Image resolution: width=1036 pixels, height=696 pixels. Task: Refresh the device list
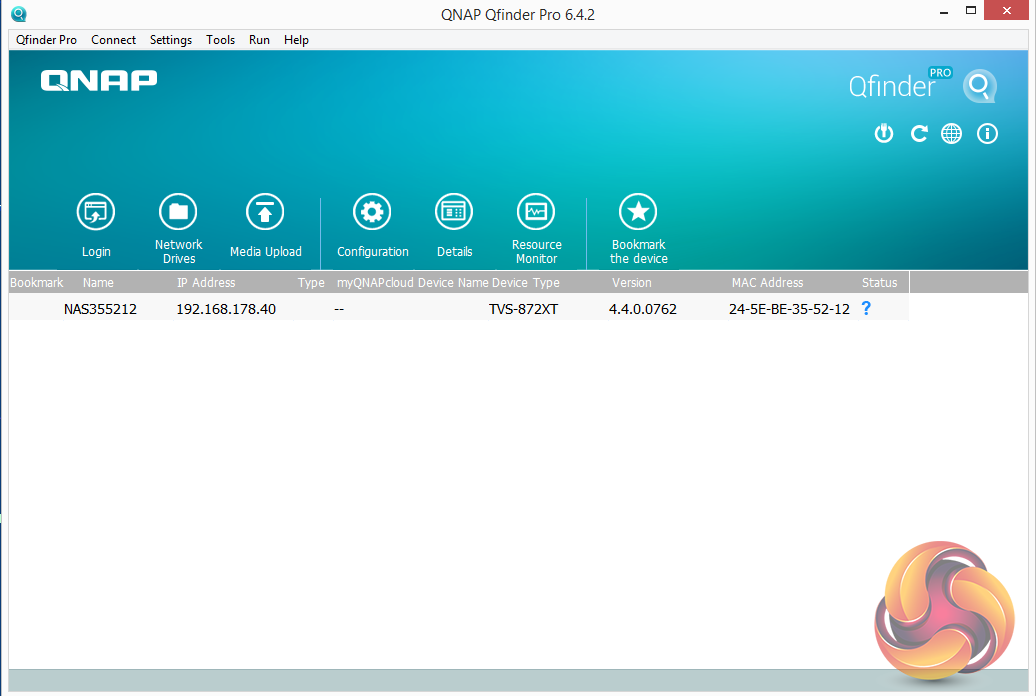click(x=918, y=134)
